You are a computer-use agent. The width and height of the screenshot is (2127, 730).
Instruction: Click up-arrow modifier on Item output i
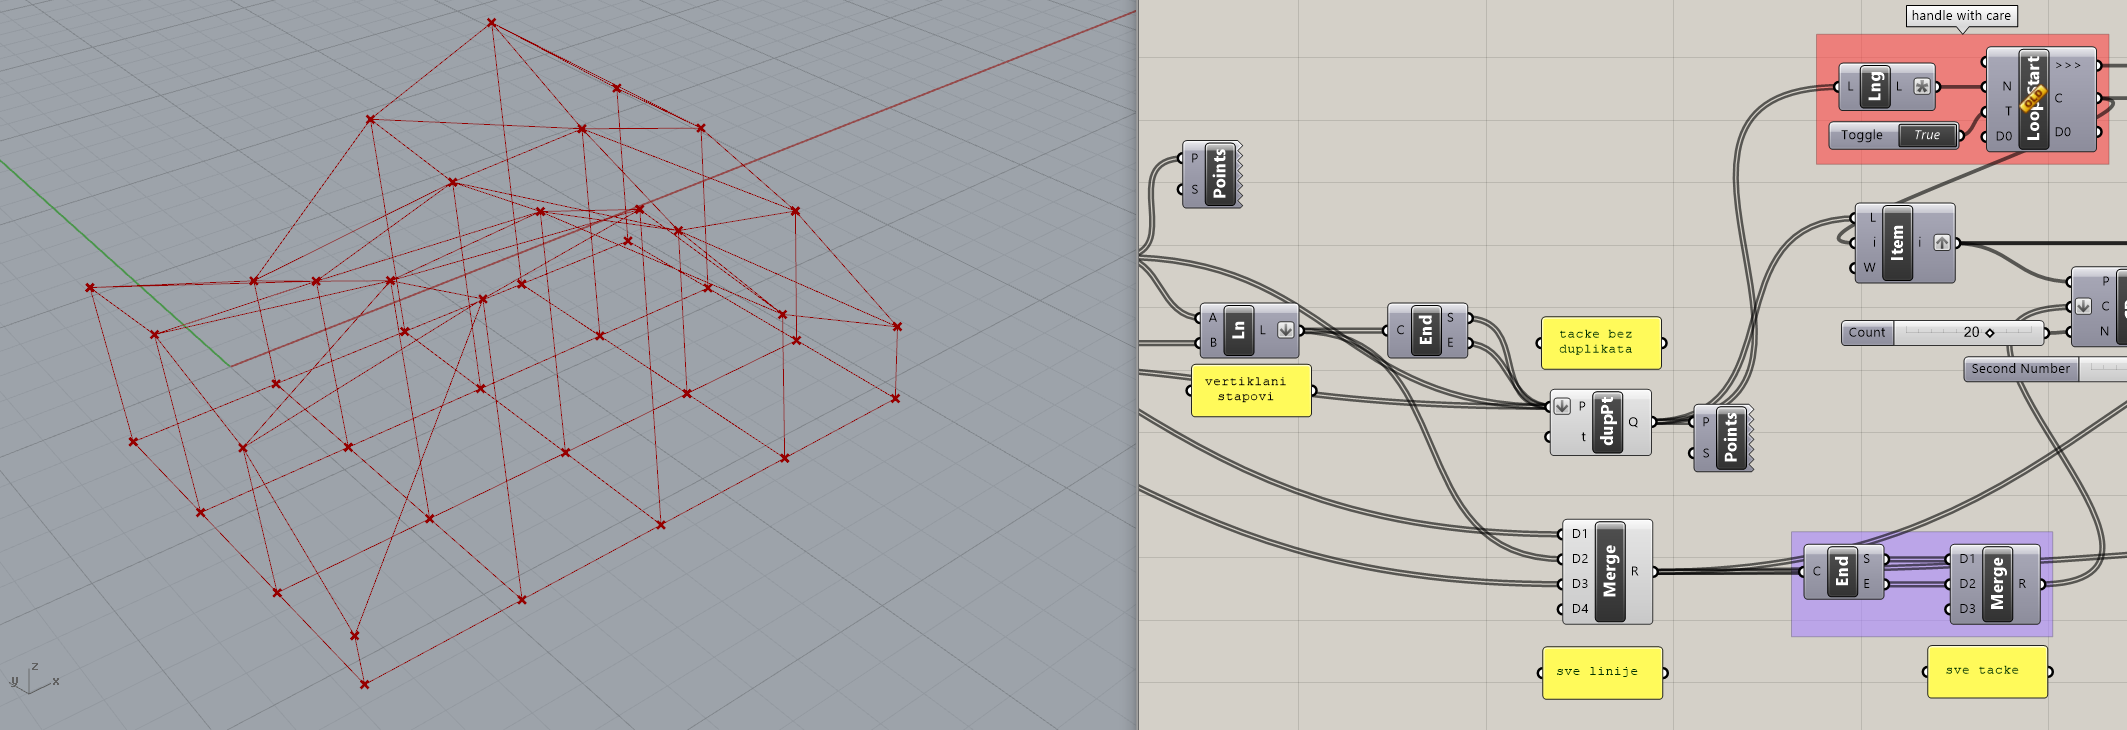click(x=1941, y=243)
